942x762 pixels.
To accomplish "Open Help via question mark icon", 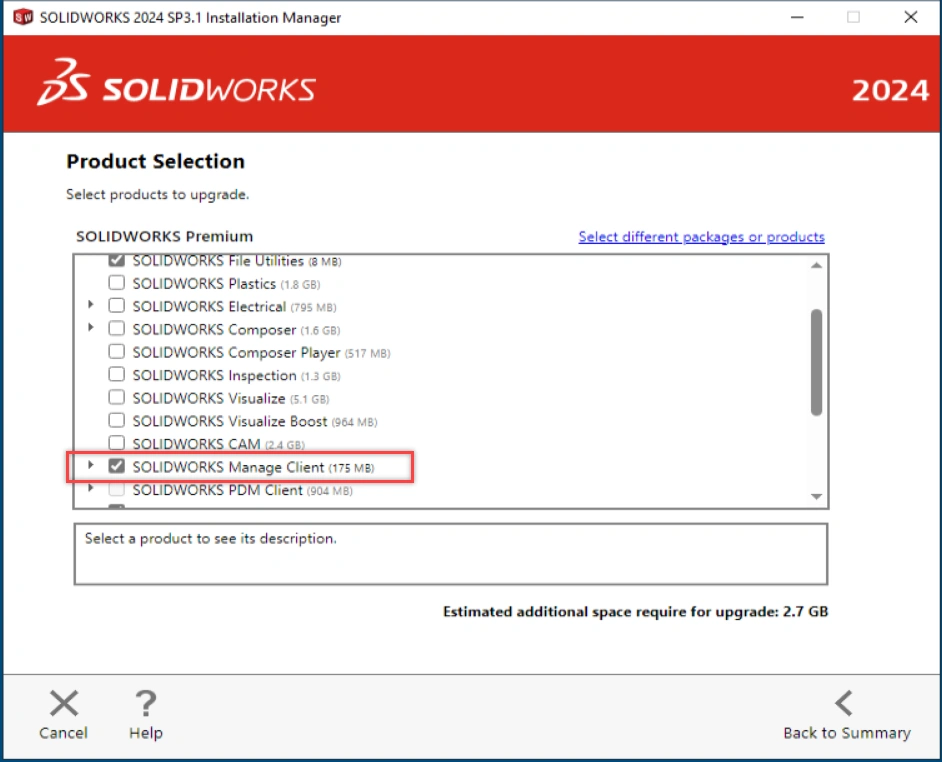I will (145, 703).
